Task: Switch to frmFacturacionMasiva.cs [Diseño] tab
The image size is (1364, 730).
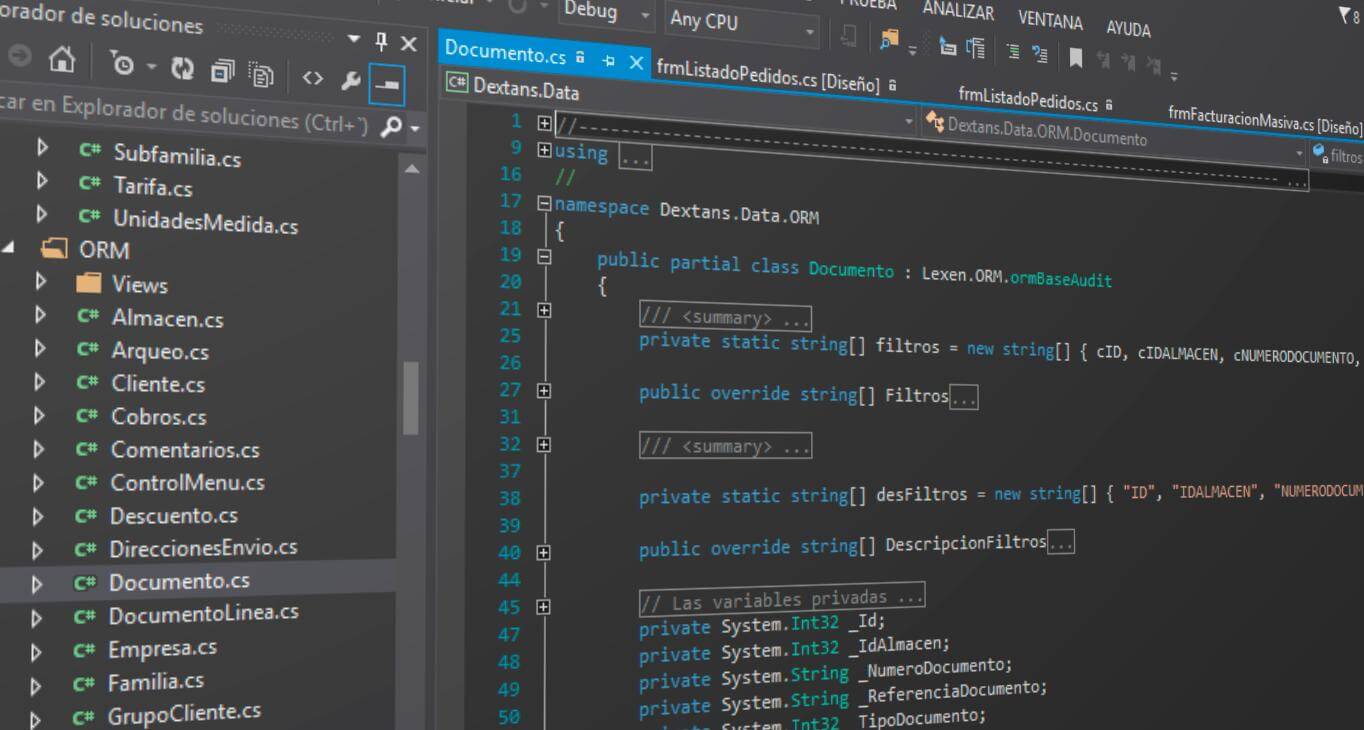Action: pos(1265,120)
